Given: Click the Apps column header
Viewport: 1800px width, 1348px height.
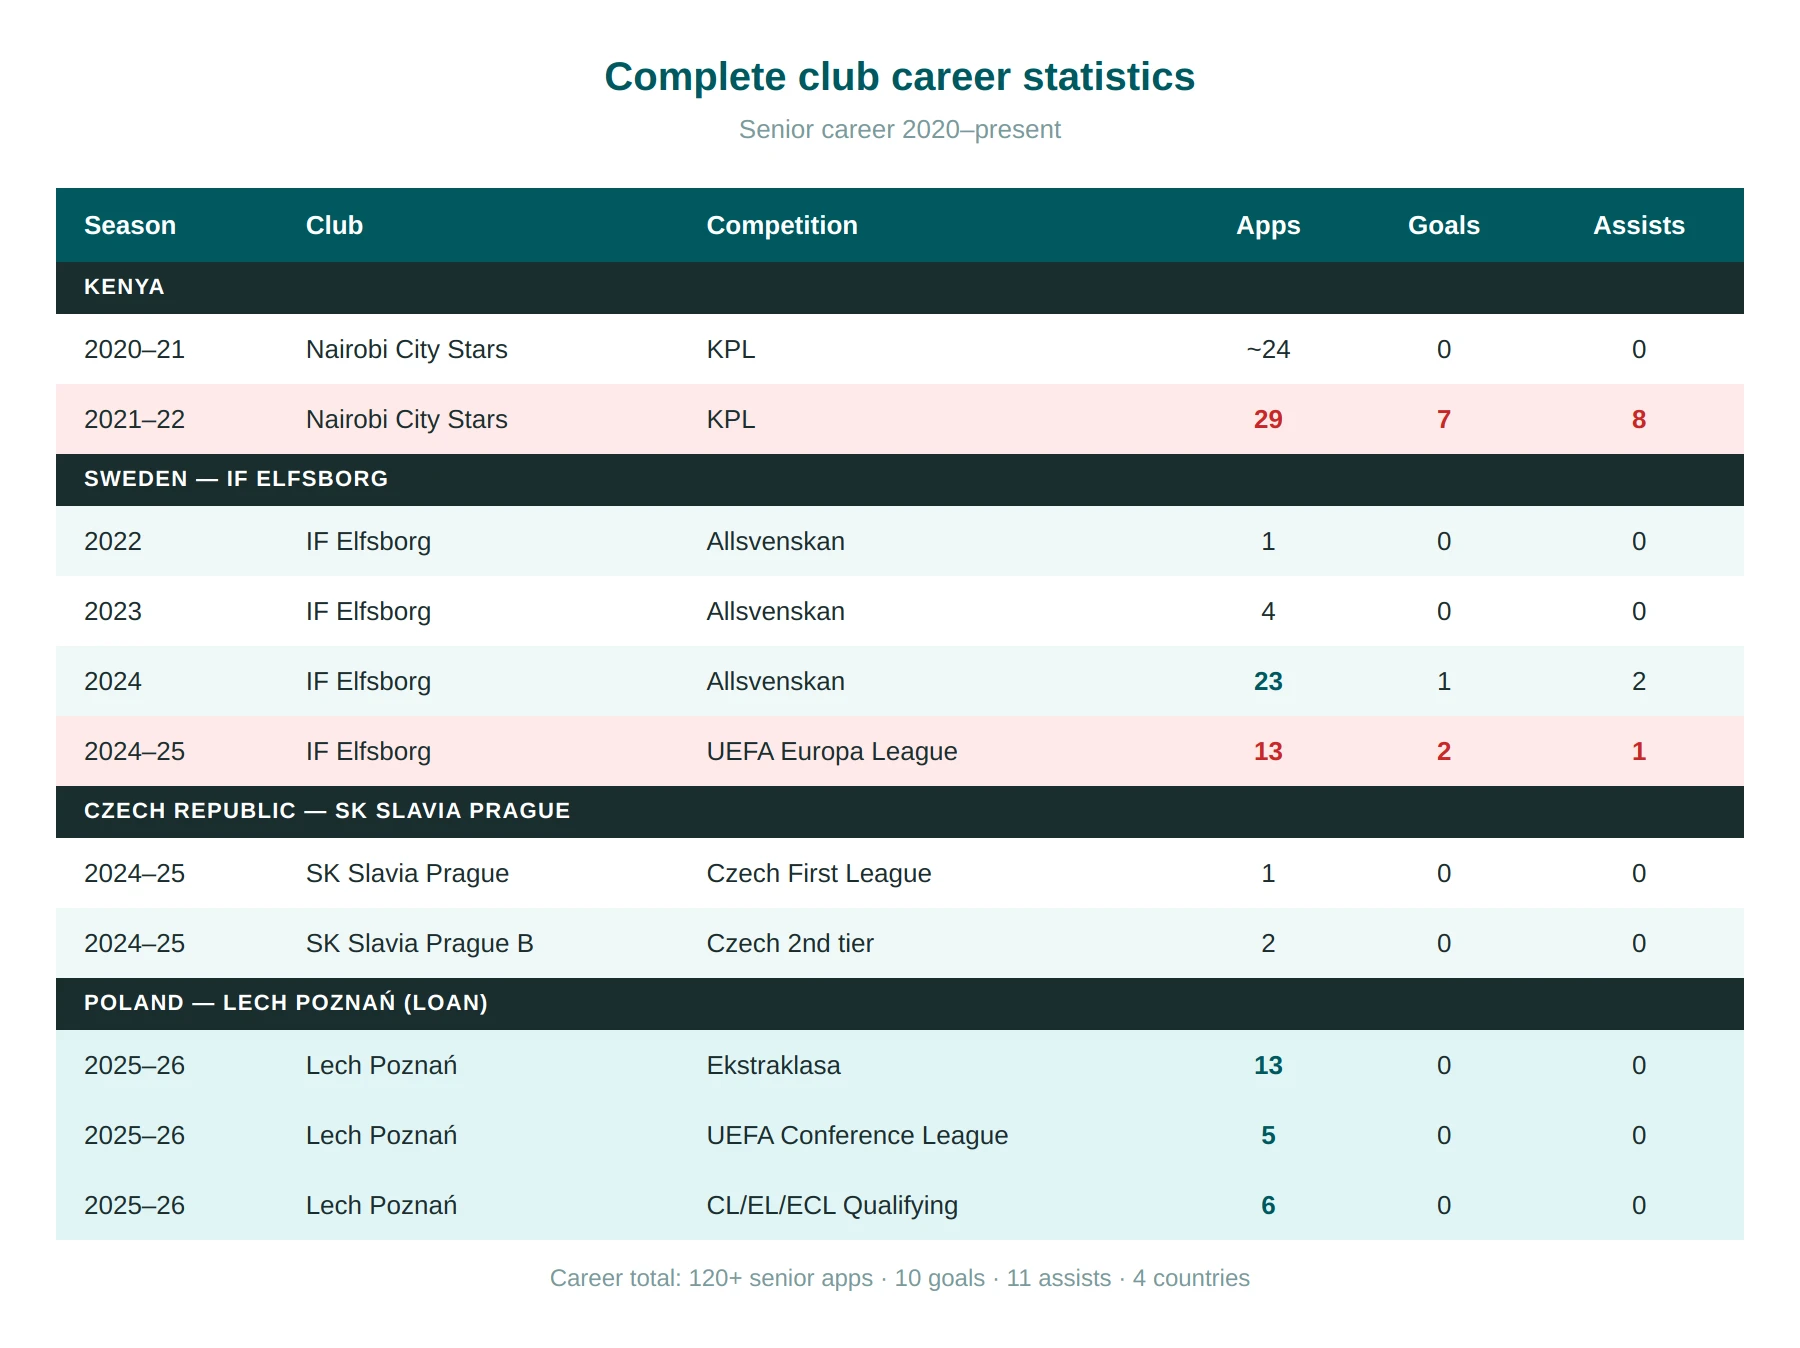Looking at the screenshot, I should coord(1268,225).
